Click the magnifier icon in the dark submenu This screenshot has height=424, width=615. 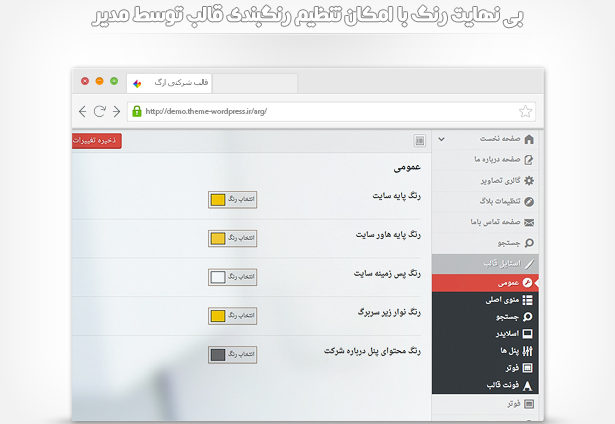coord(528,316)
